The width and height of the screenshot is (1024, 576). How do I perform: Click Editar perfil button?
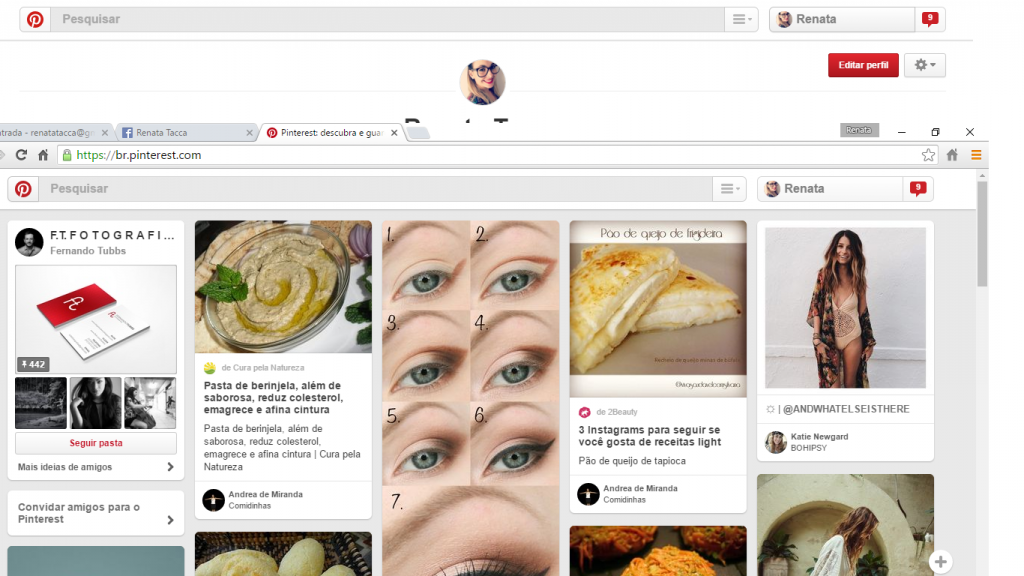point(863,65)
